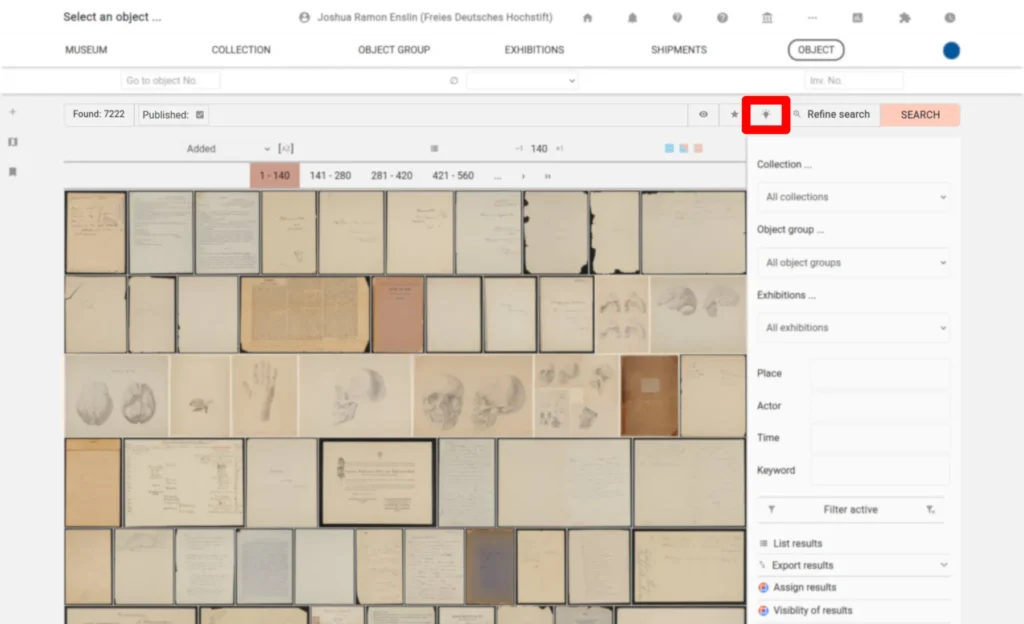Go to page 281 - 420
The width and height of the screenshot is (1024, 624).
tap(391, 176)
